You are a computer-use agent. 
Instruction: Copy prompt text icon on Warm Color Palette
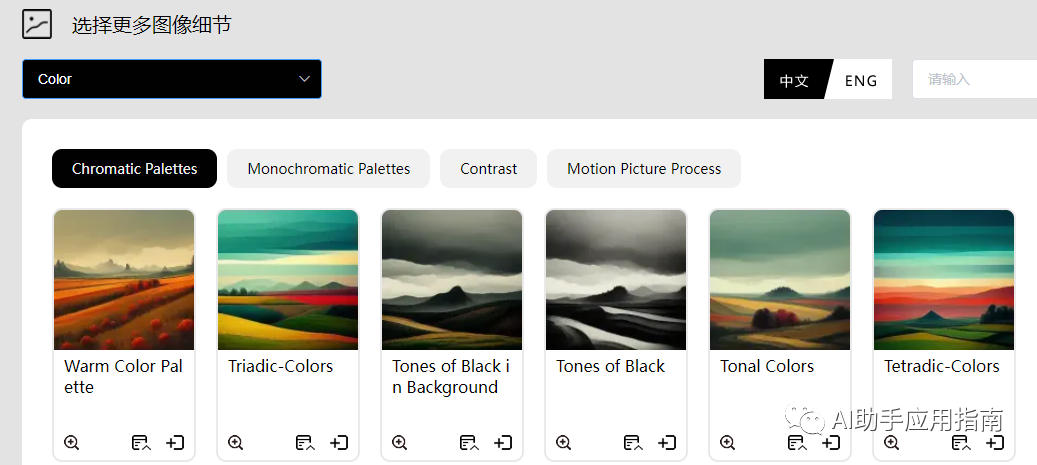141,443
